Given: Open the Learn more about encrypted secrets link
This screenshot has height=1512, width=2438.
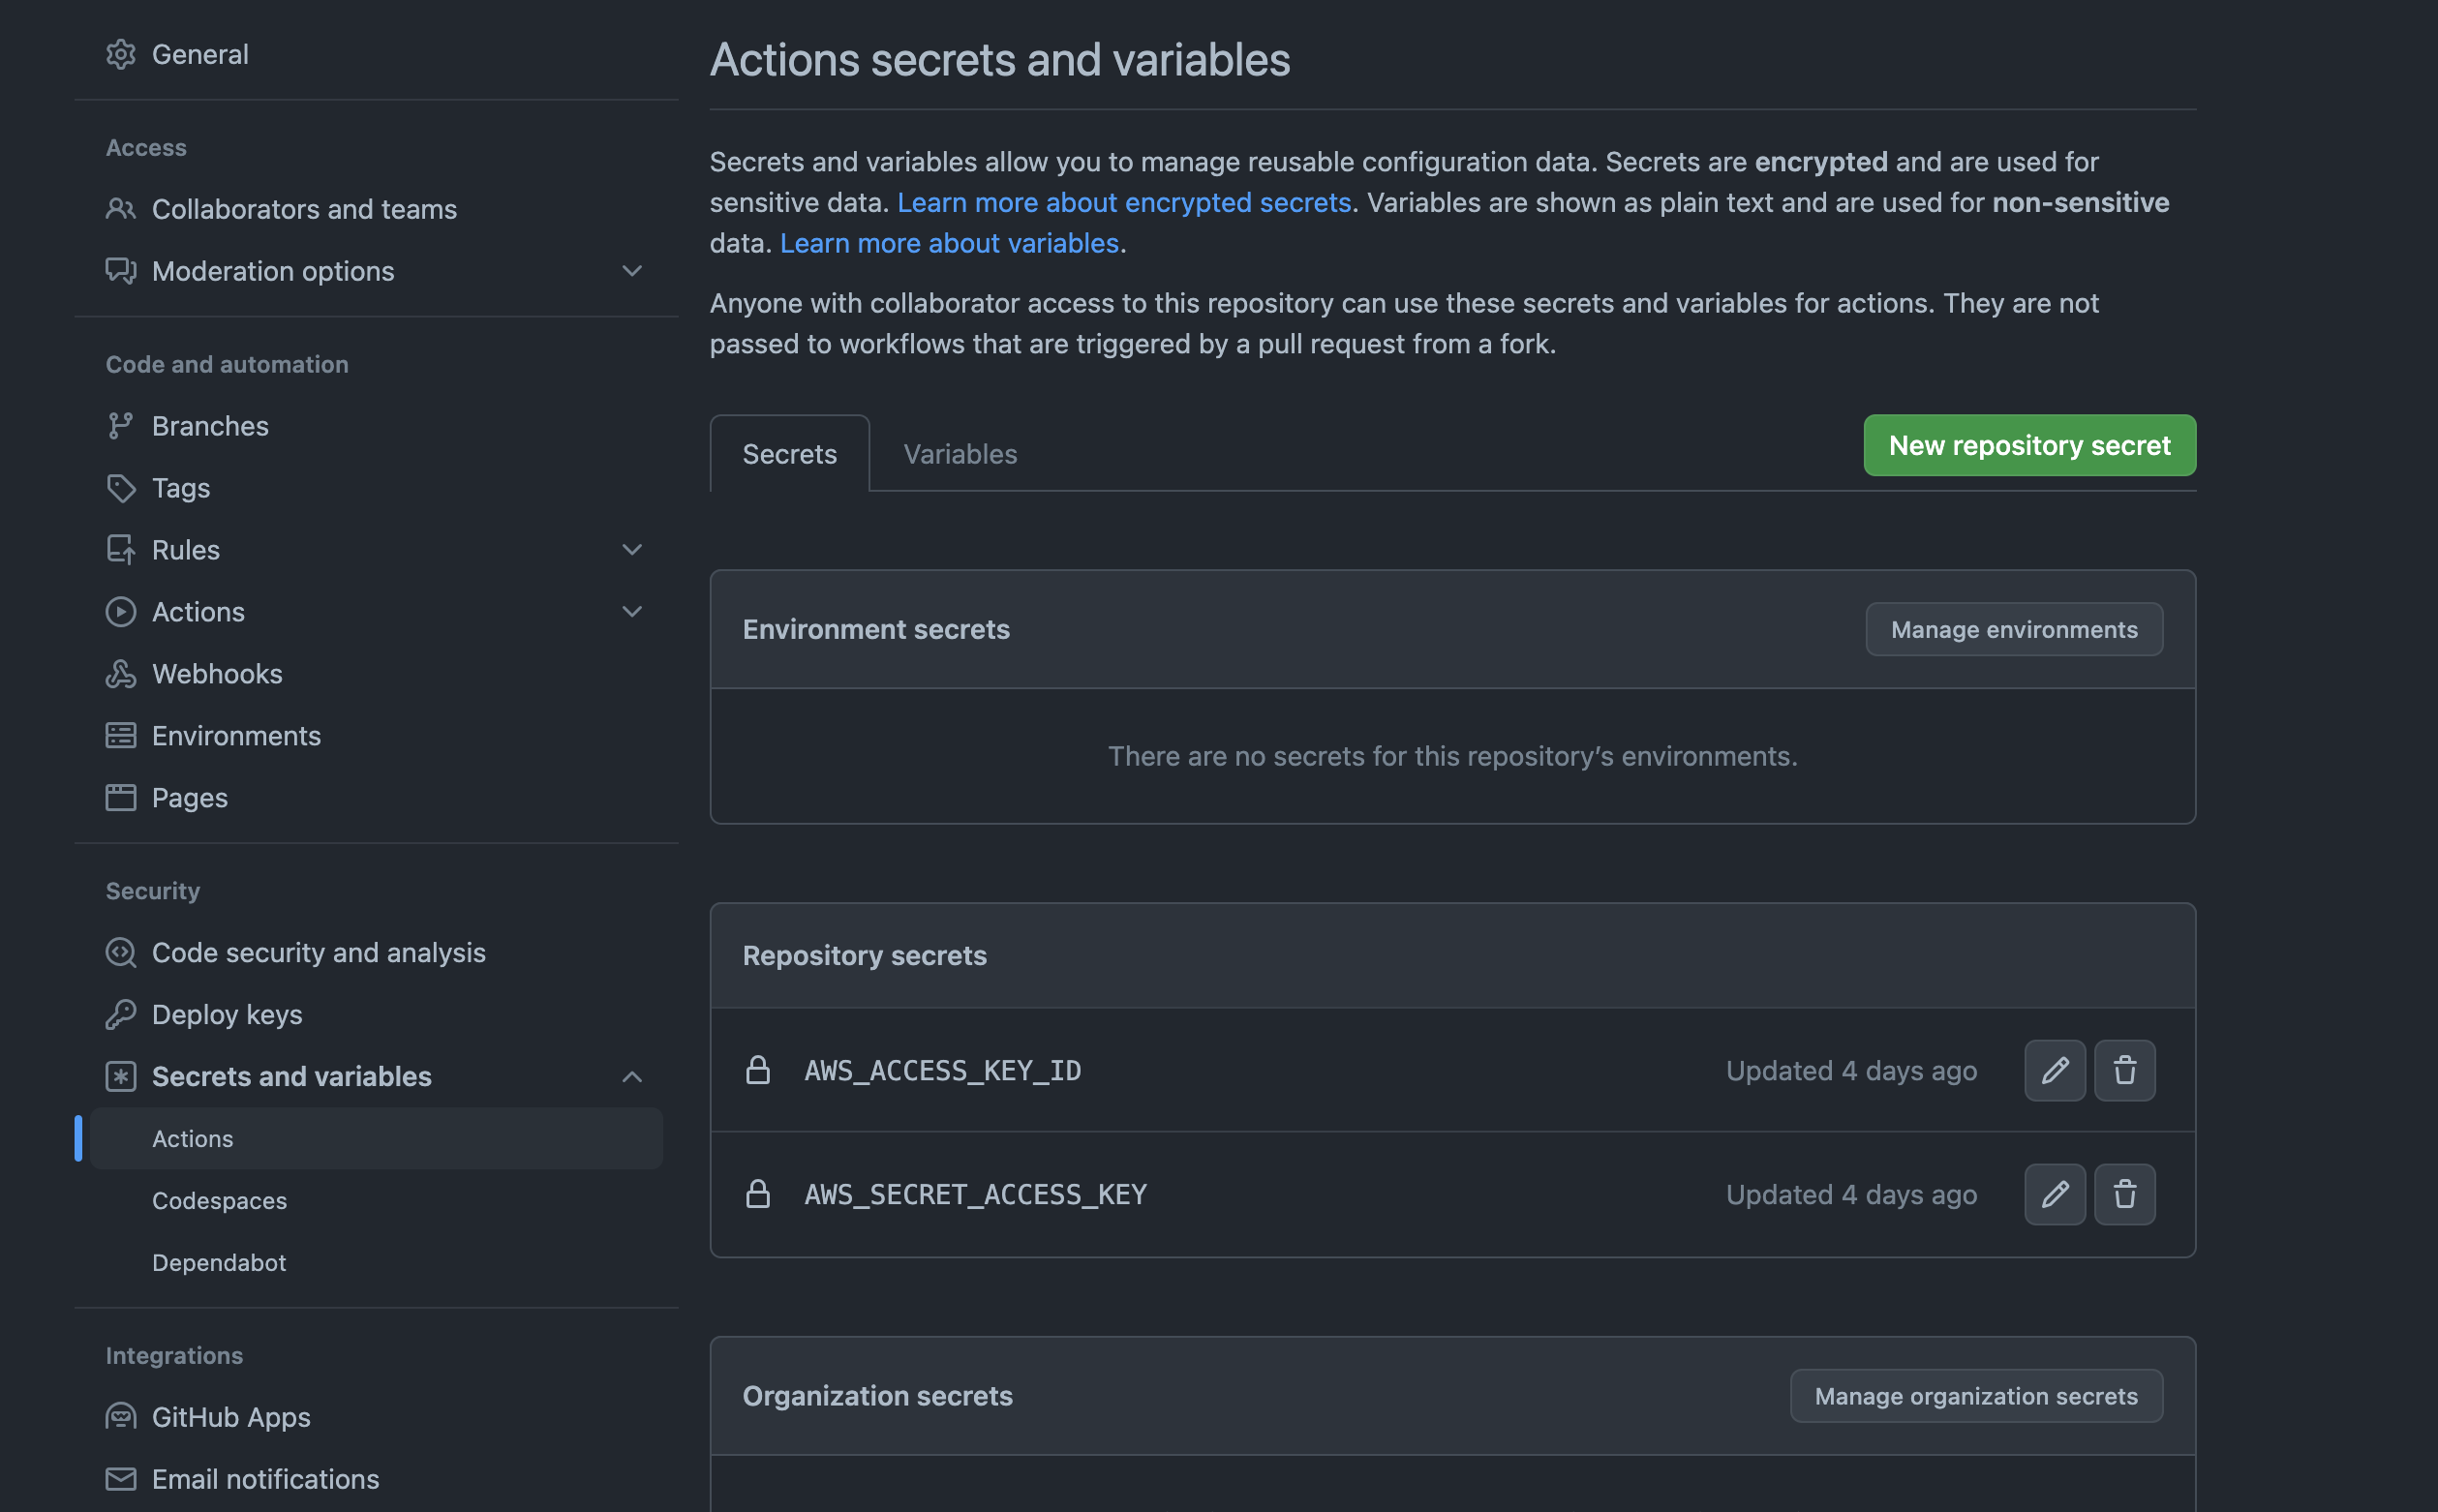Looking at the screenshot, I should [1124, 203].
